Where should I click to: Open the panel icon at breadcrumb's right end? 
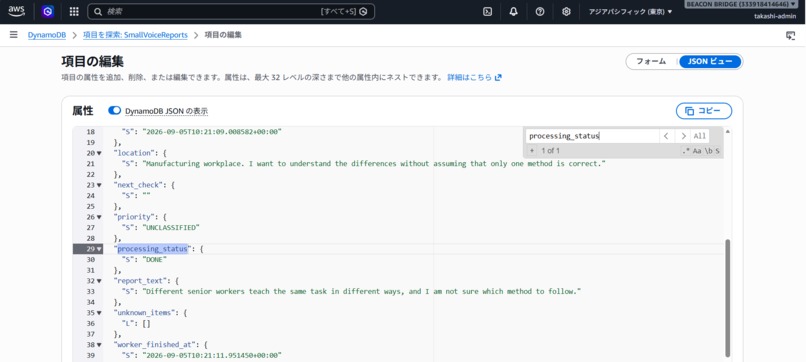pos(791,35)
